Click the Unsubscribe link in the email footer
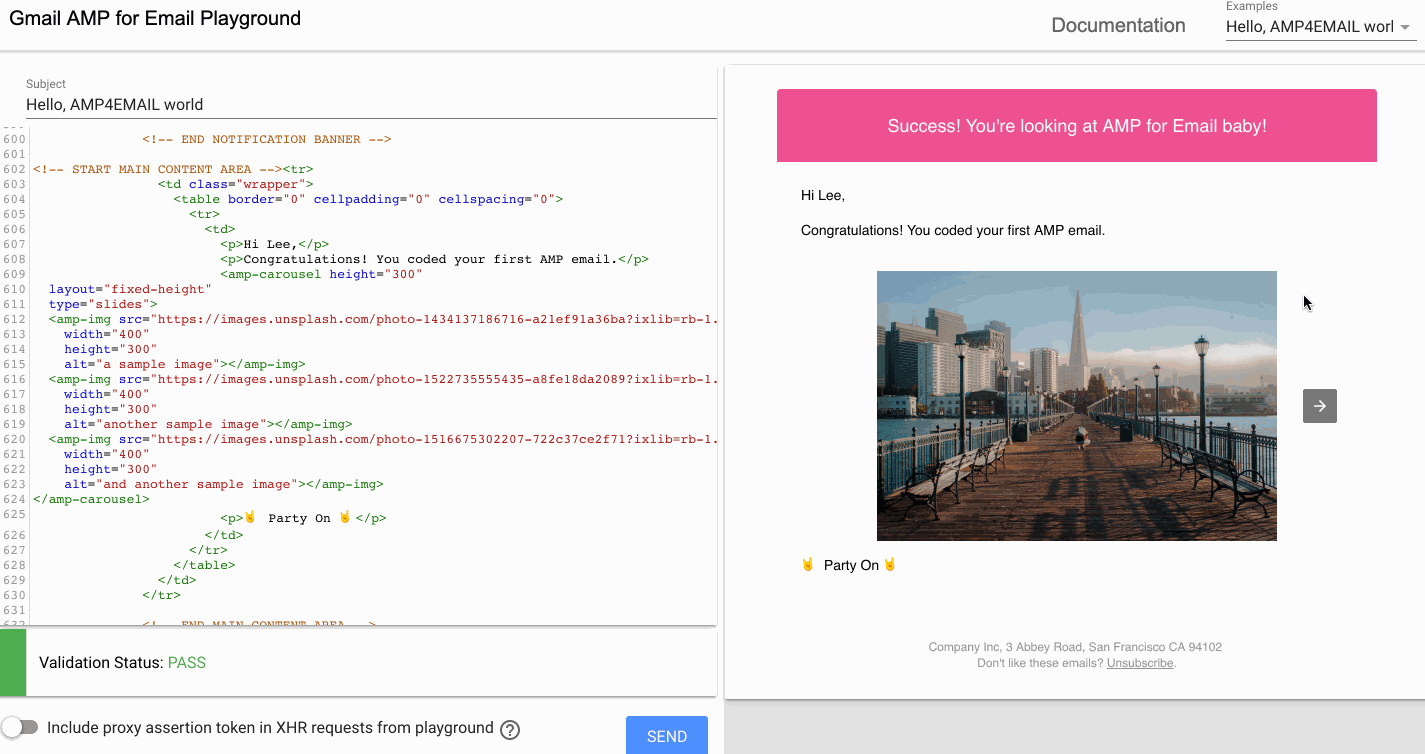This screenshot has width=1425, height=754. click(1139, 662)
